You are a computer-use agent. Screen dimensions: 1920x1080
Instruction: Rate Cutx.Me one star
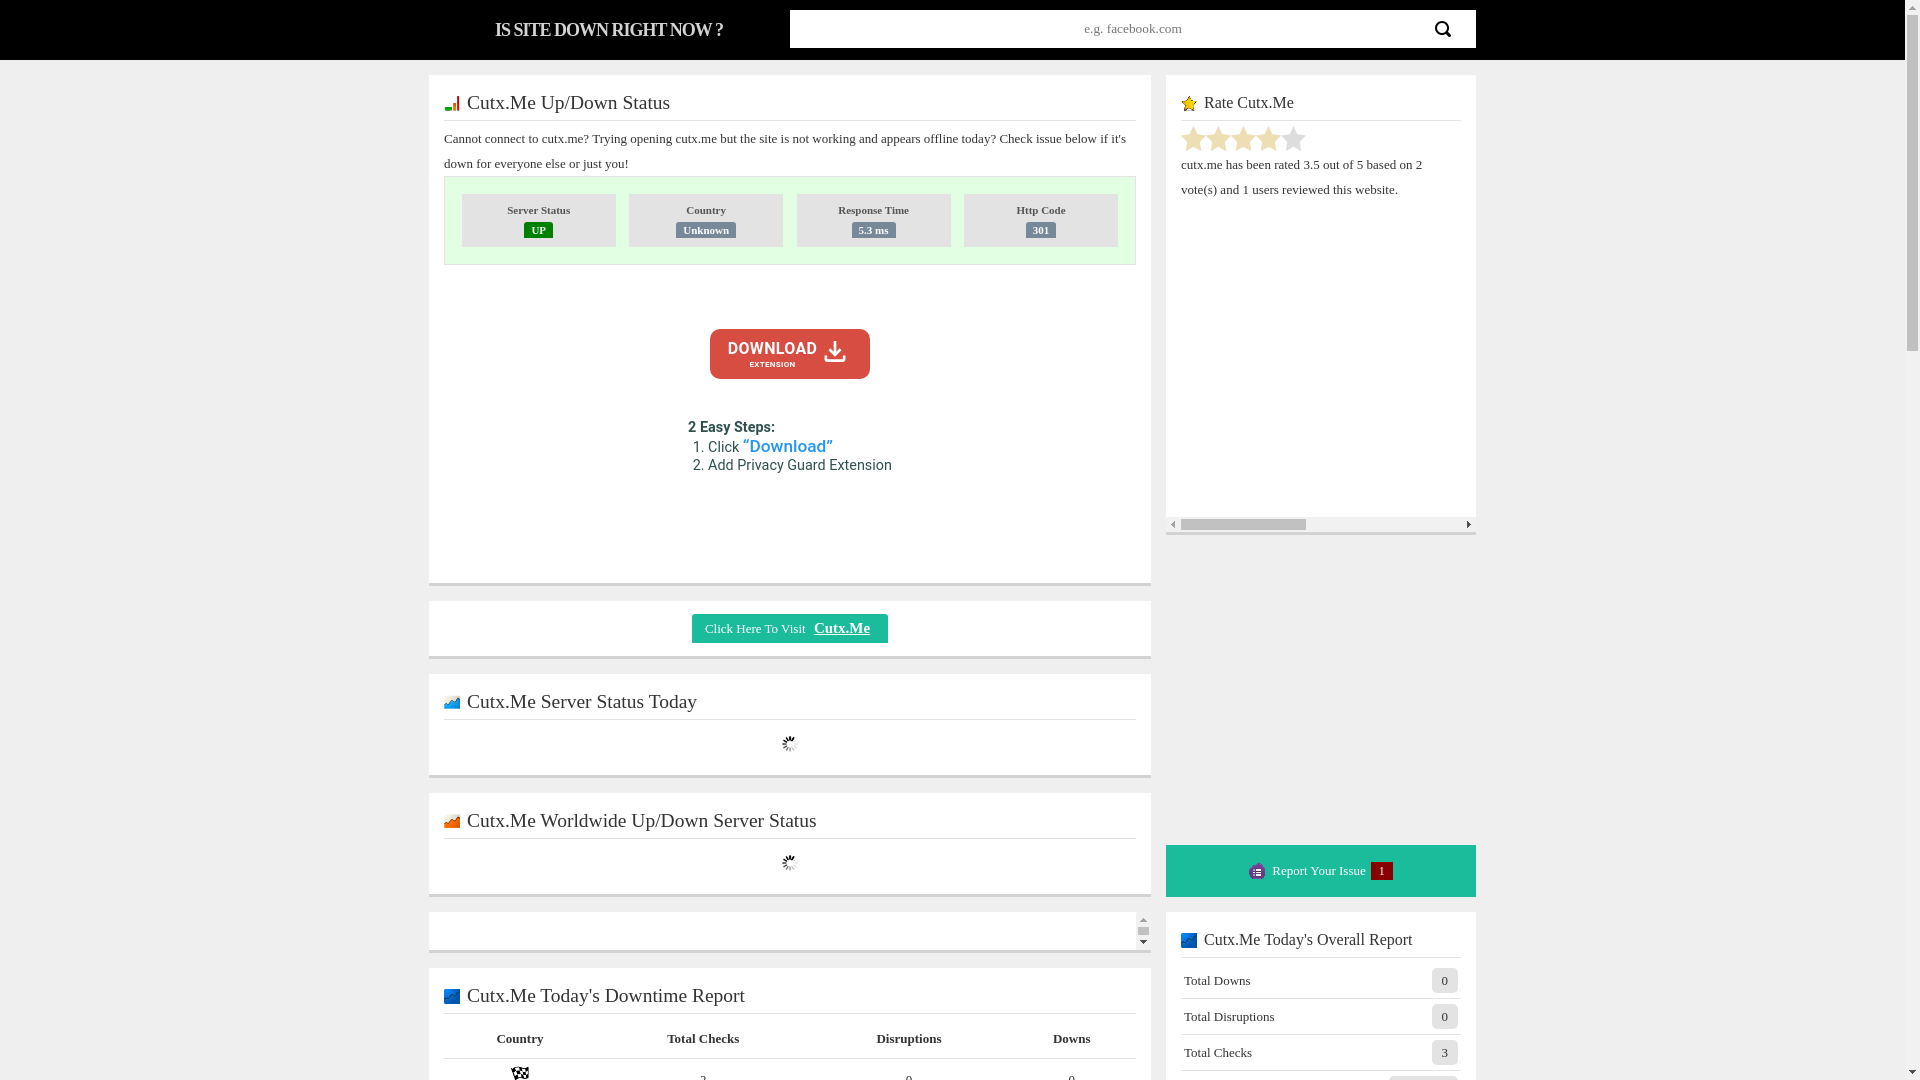pyautogui.click(x=1193, y=139)
